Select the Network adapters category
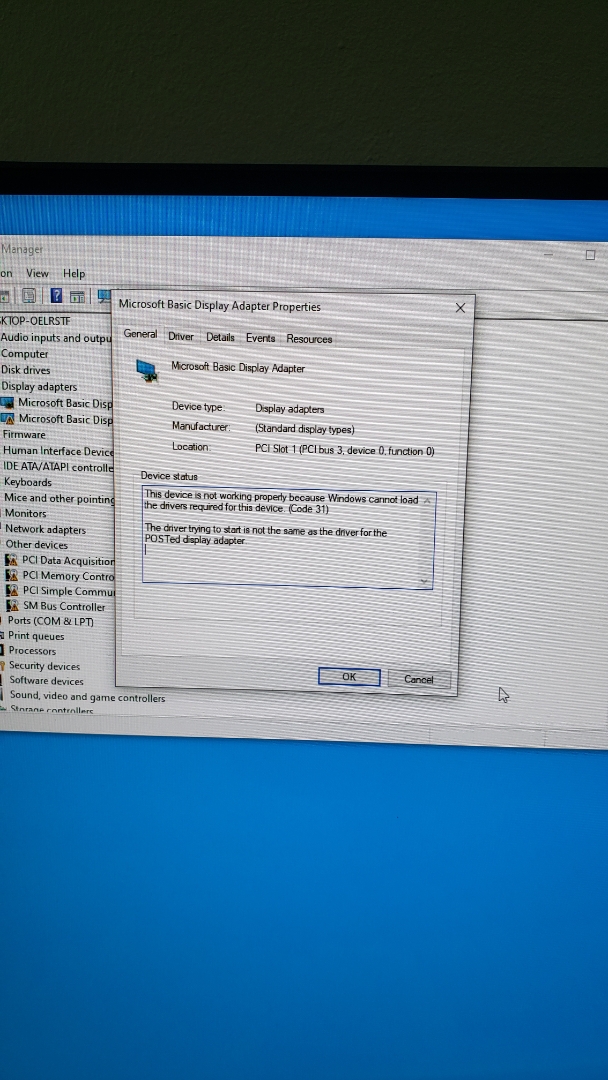Screen dimensions: 608x1080 pyautogui.click(x=46, y=530)
